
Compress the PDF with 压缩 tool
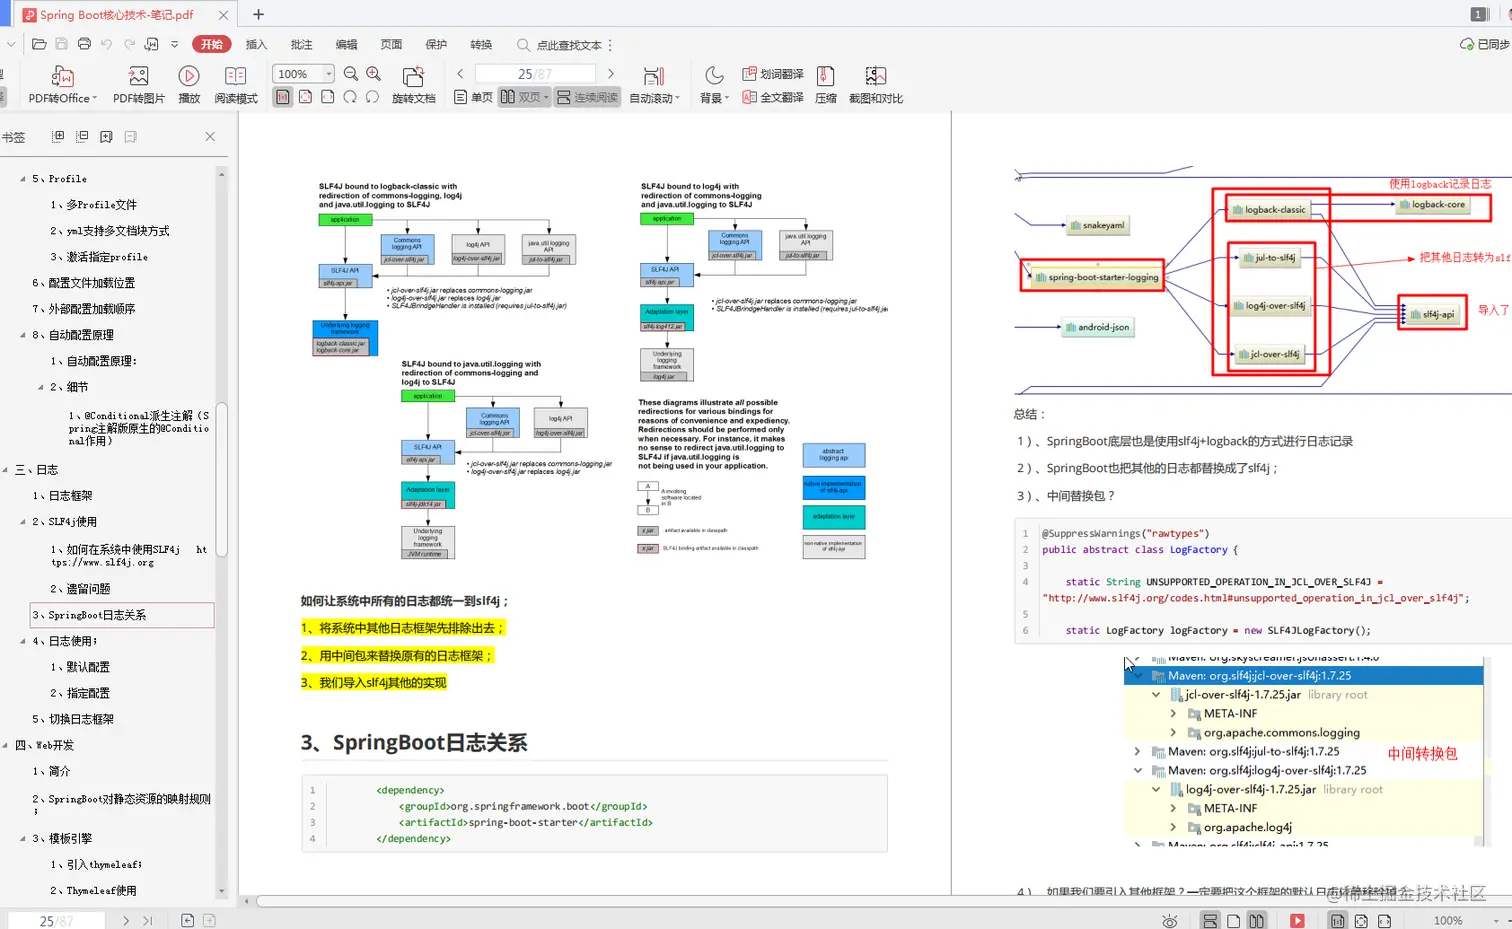click(824, 84)
